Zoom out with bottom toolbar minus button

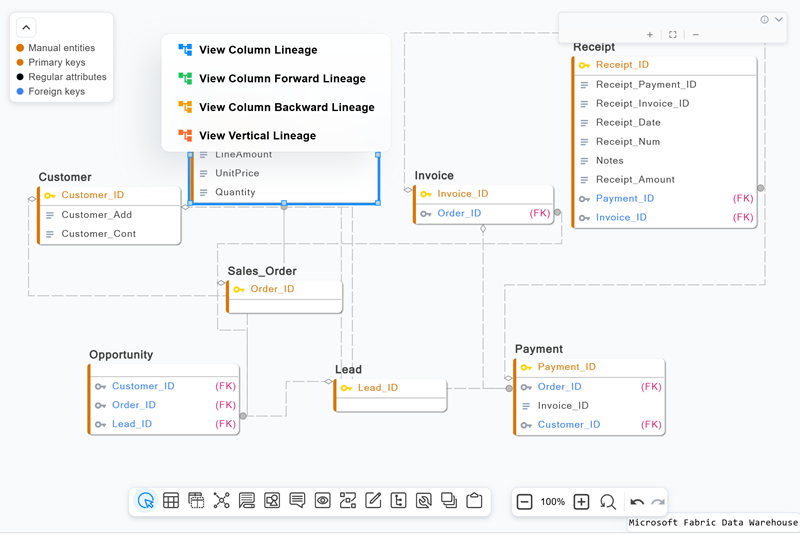click(524, 502)
